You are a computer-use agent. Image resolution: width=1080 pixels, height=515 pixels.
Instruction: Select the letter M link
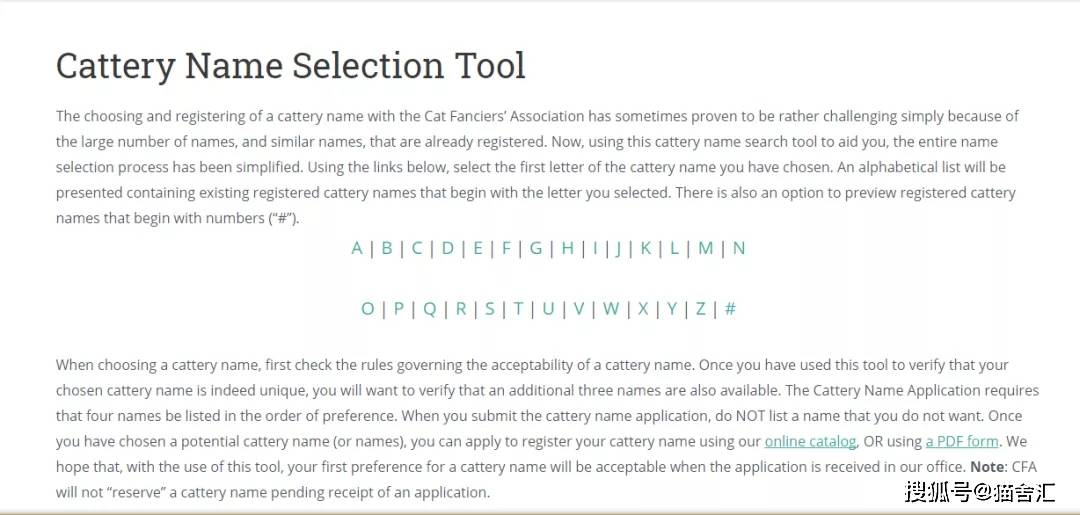click(x=706, y=248)
